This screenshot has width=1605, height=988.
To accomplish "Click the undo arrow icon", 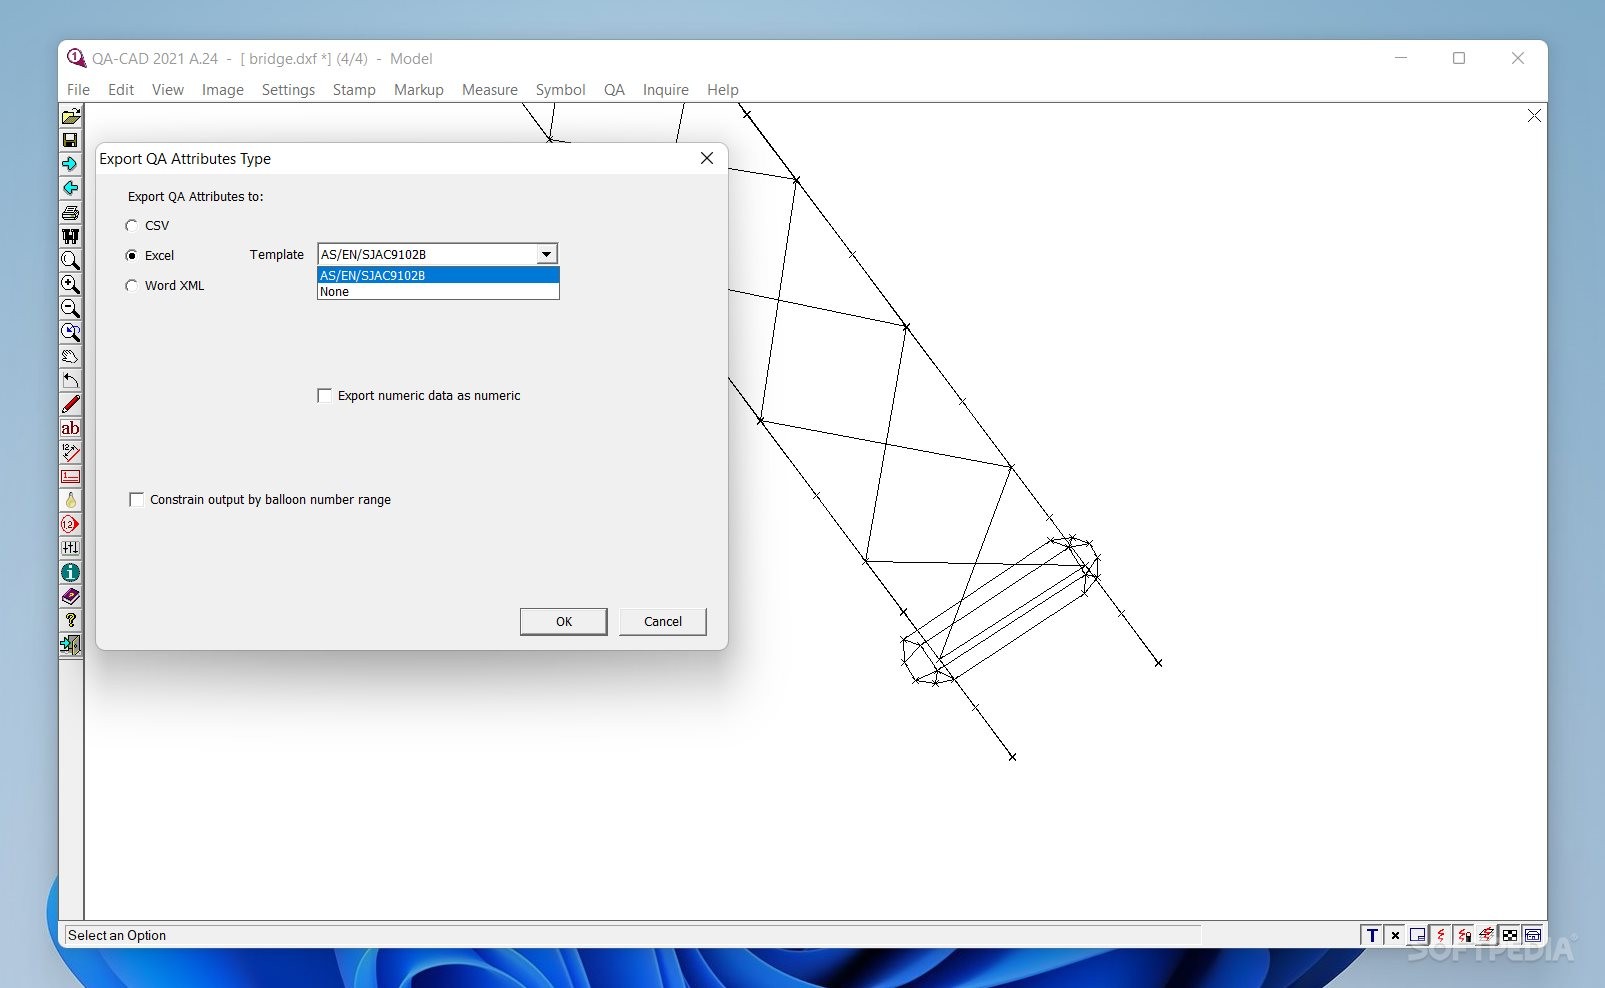I will pyautogui.click(x=70, y=381).
